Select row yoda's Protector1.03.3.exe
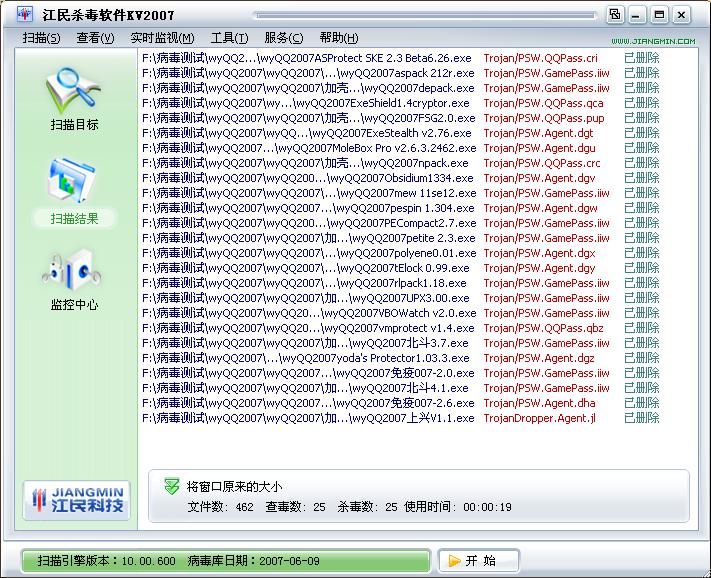The width and height of the screenshot is (711, 578). (401, 358)
